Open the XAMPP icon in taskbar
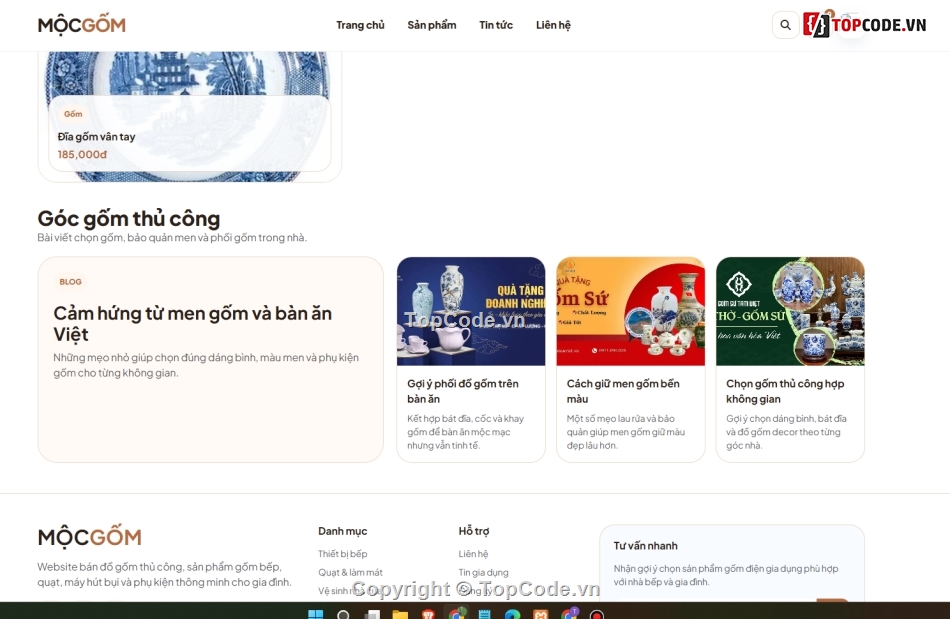Screen dimensions: 950x619 [x=540, y=614]
